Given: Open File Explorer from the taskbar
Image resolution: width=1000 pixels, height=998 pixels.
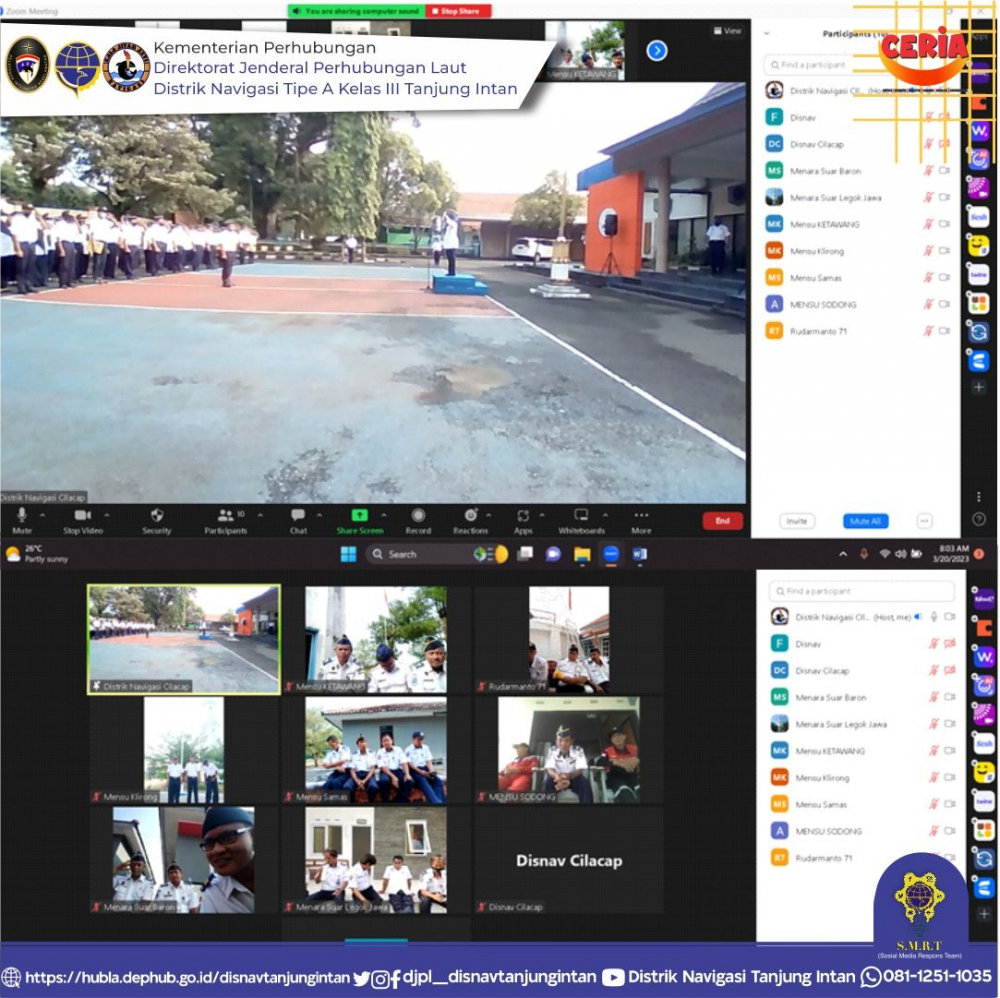Looking at the screenshot, I should point(582,554).
